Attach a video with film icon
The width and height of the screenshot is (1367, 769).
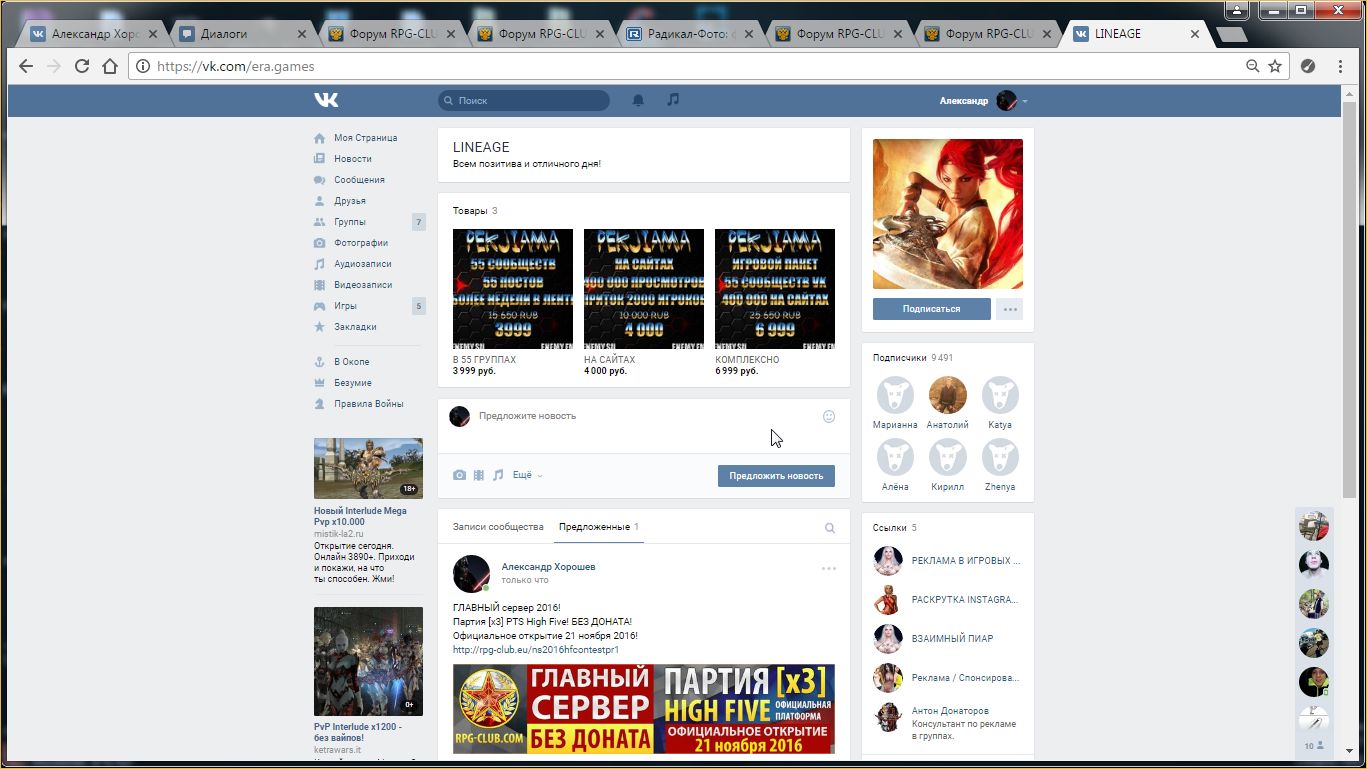click(x=479, y=475)
